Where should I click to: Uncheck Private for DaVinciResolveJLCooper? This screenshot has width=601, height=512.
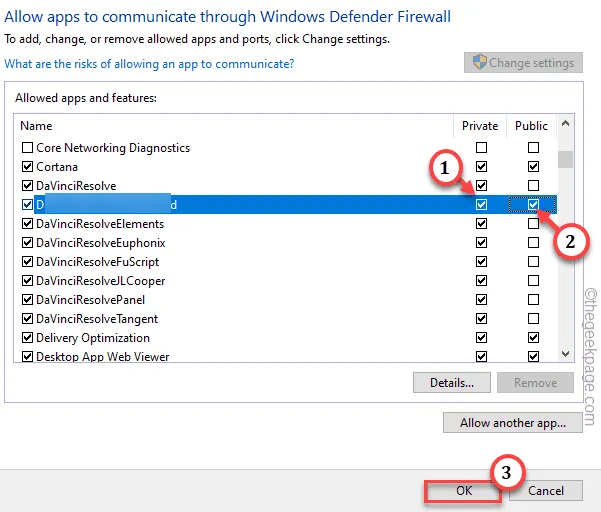[x=481, y=281]
